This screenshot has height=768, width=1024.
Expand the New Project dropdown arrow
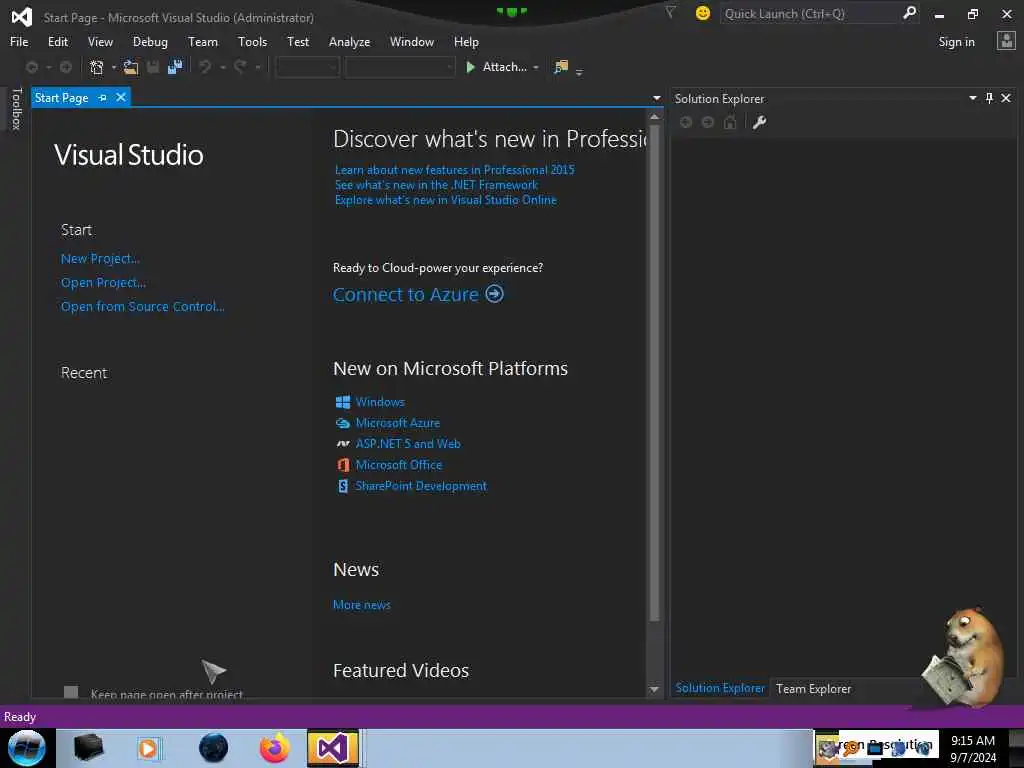point(114,67)
